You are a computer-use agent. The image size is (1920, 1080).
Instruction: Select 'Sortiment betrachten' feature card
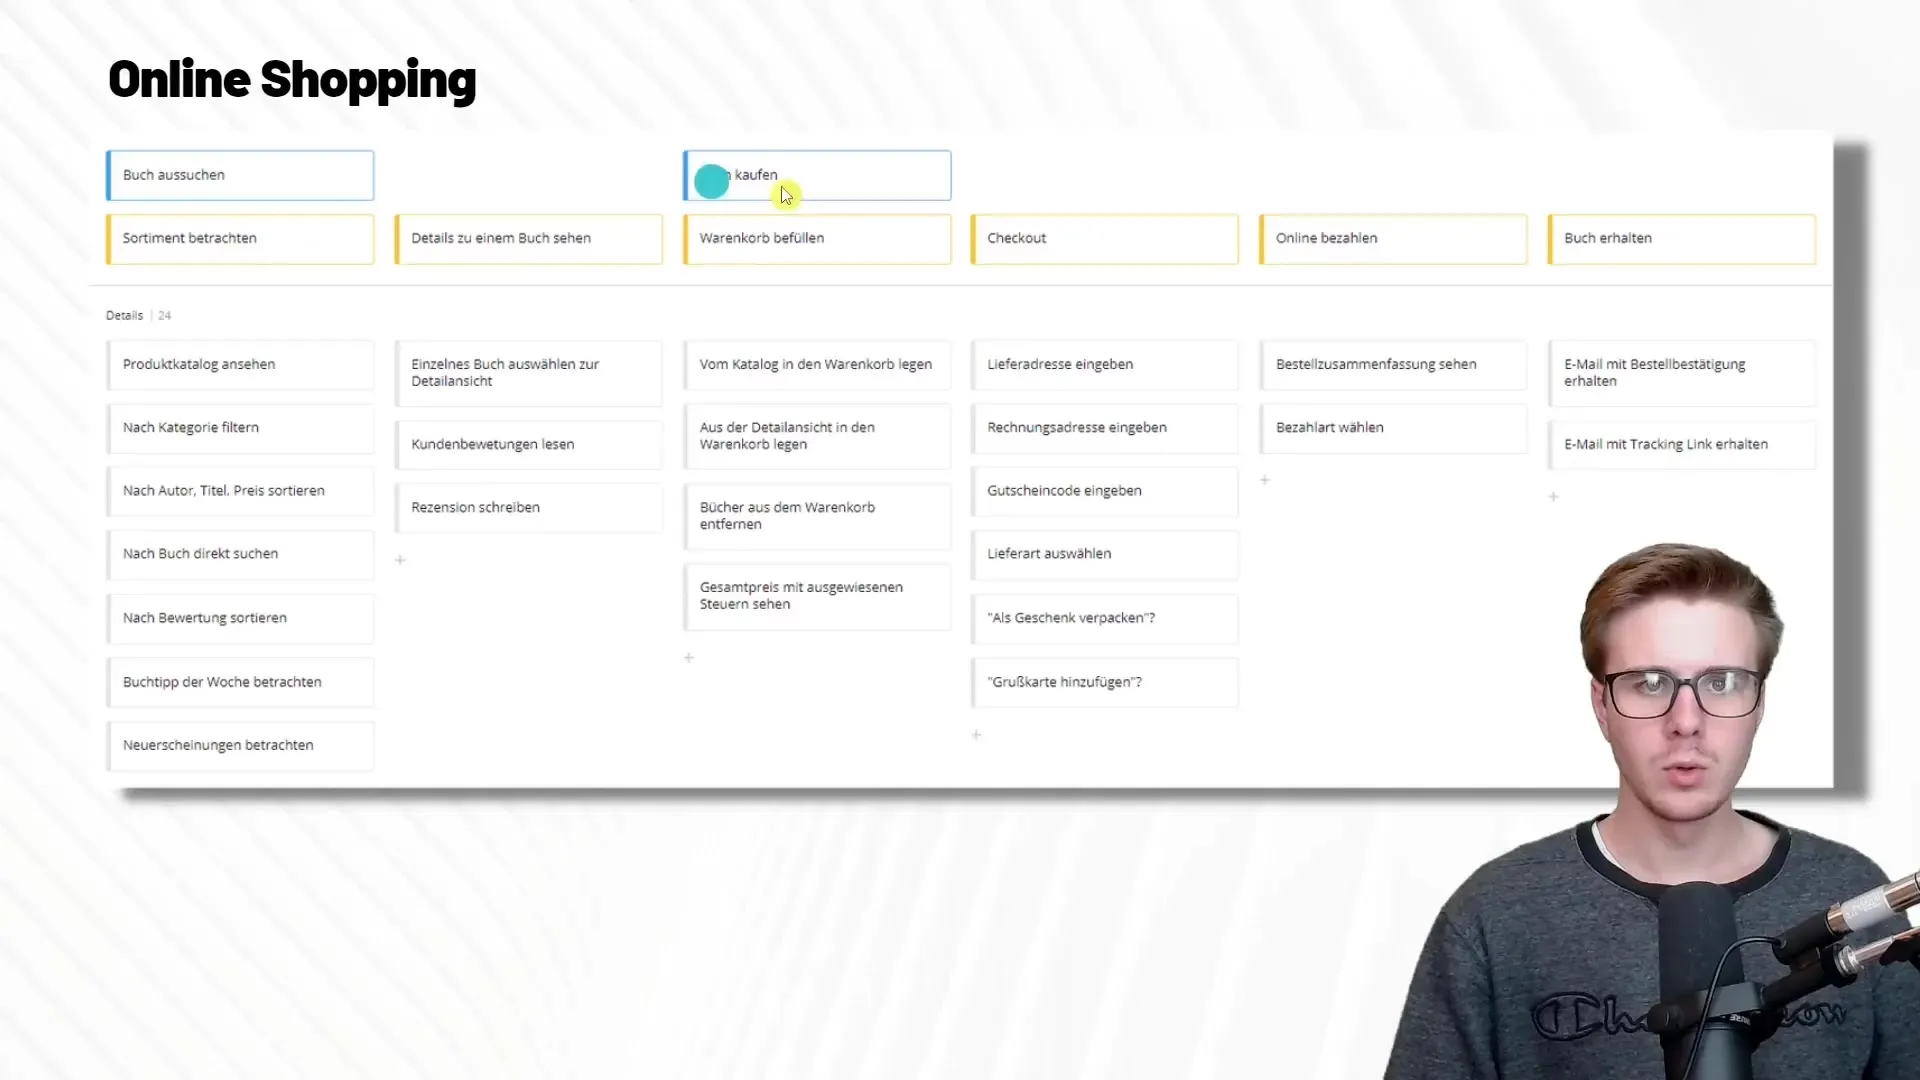[239, 237]
